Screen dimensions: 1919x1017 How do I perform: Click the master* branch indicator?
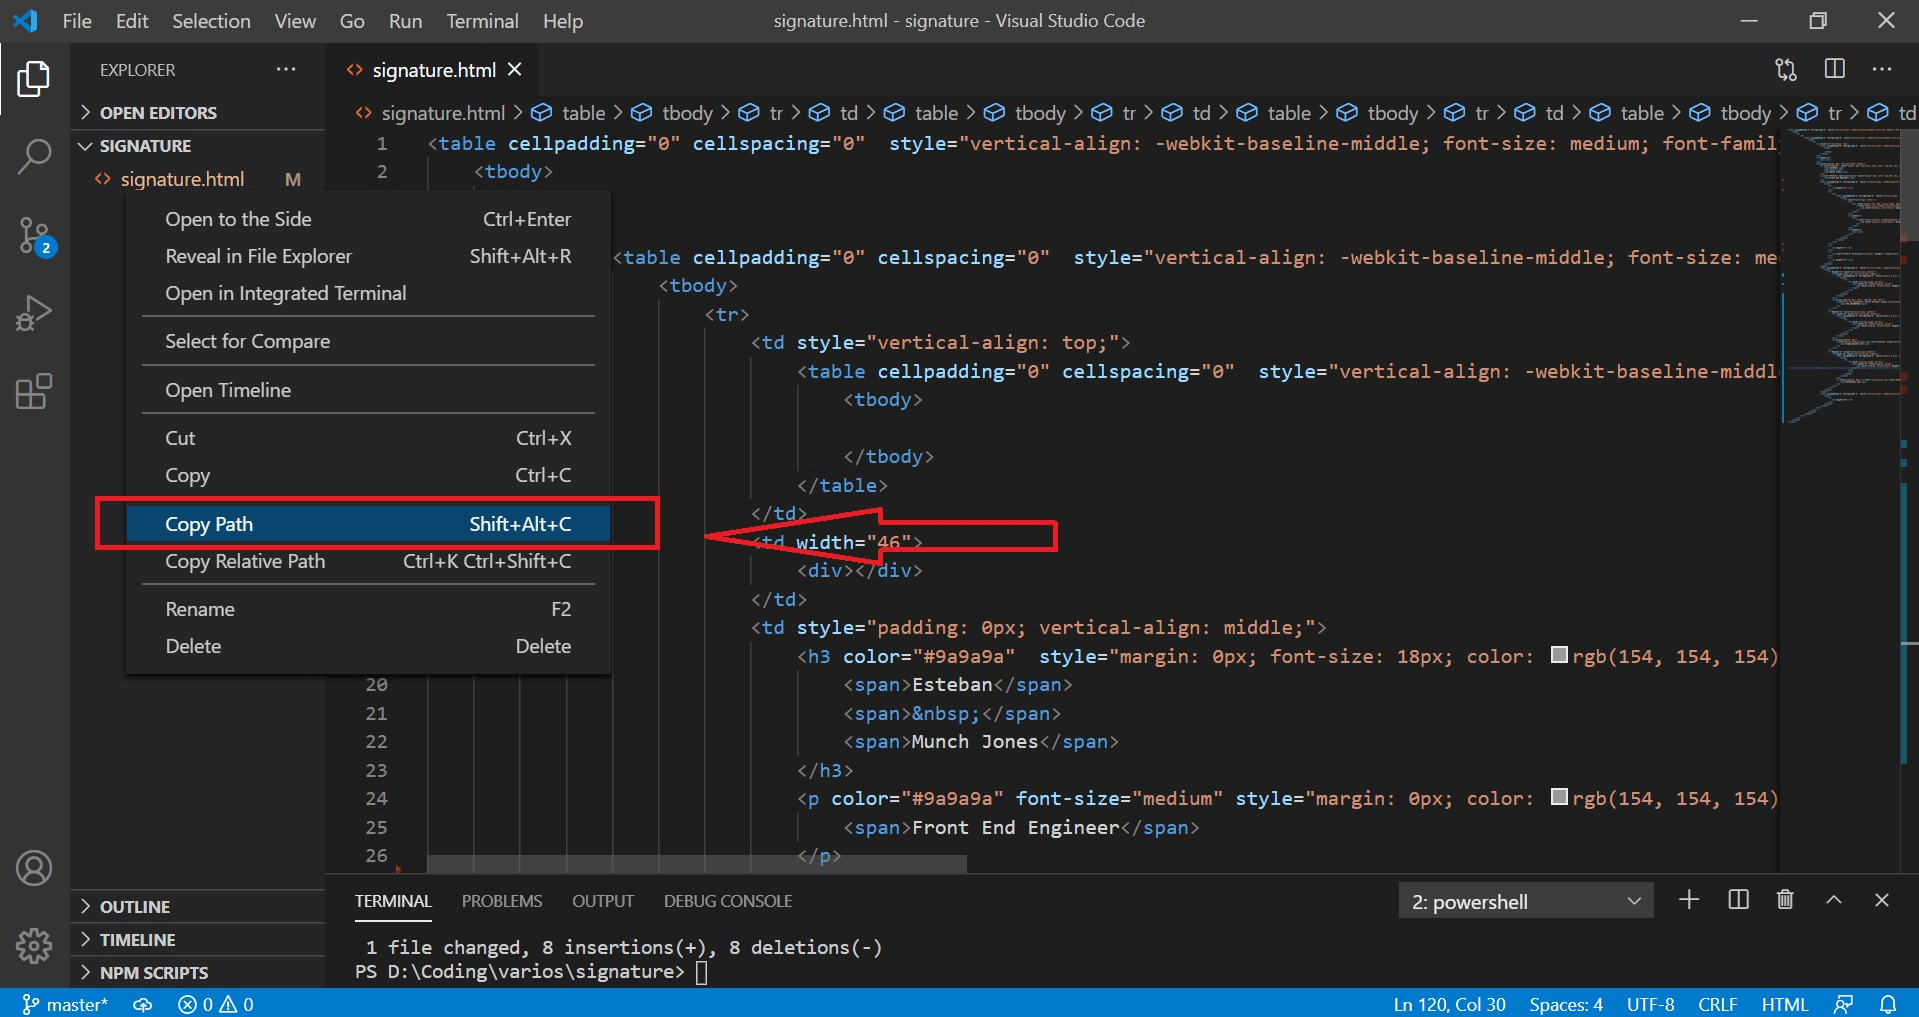coord(66,1004)
